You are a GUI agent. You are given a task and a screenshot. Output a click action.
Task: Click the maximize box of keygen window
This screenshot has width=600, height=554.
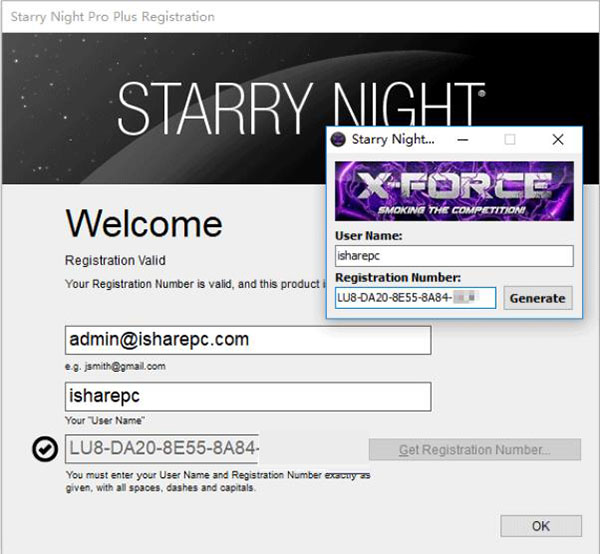point(510,139)
